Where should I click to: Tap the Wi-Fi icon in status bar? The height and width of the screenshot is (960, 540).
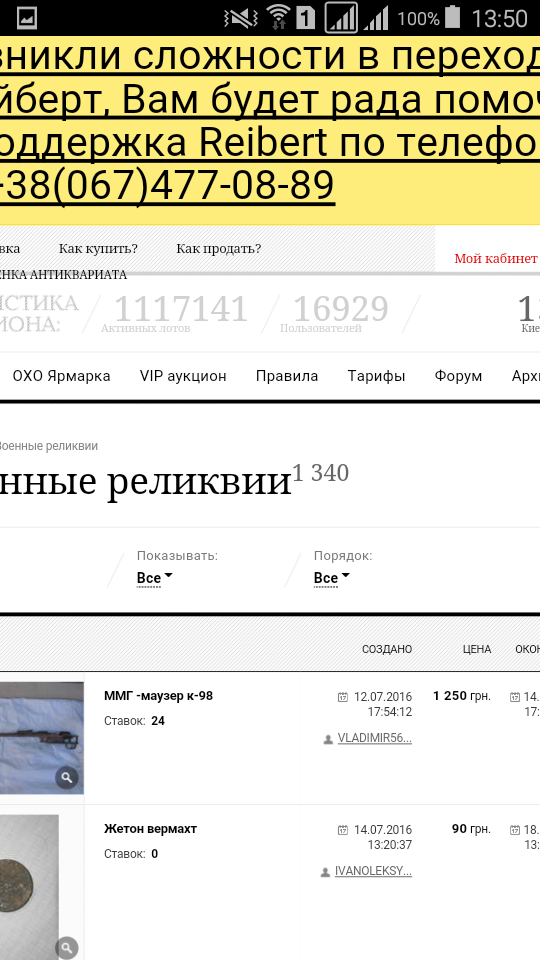tap(278, 17)
